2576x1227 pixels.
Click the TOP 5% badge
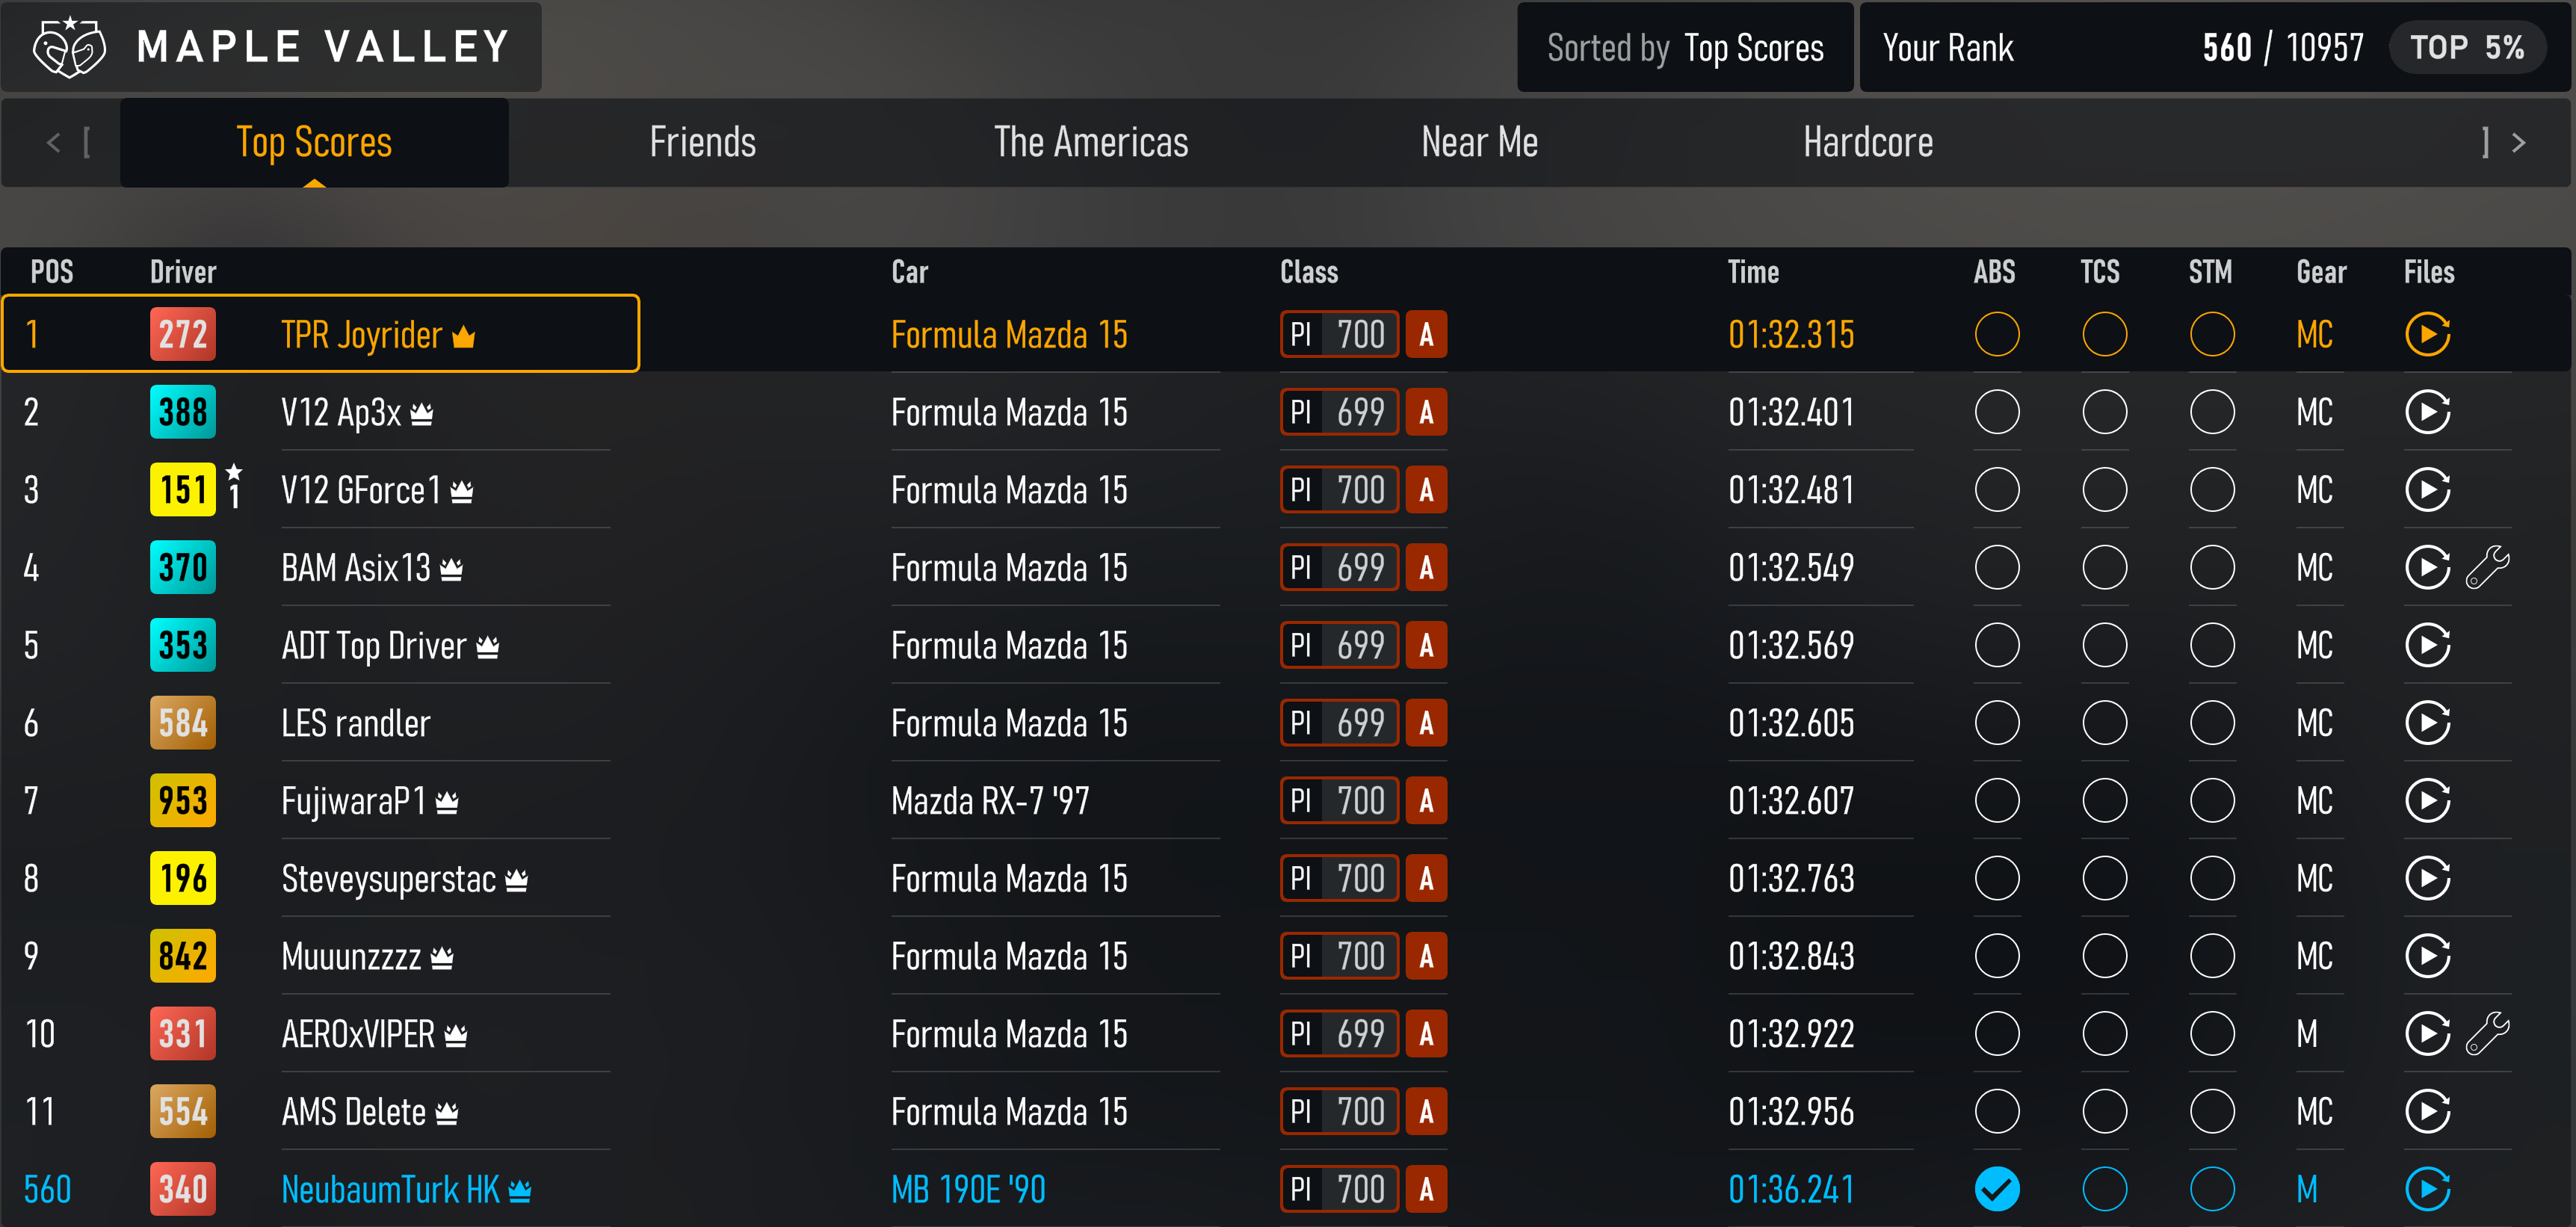click(2467, 46)
